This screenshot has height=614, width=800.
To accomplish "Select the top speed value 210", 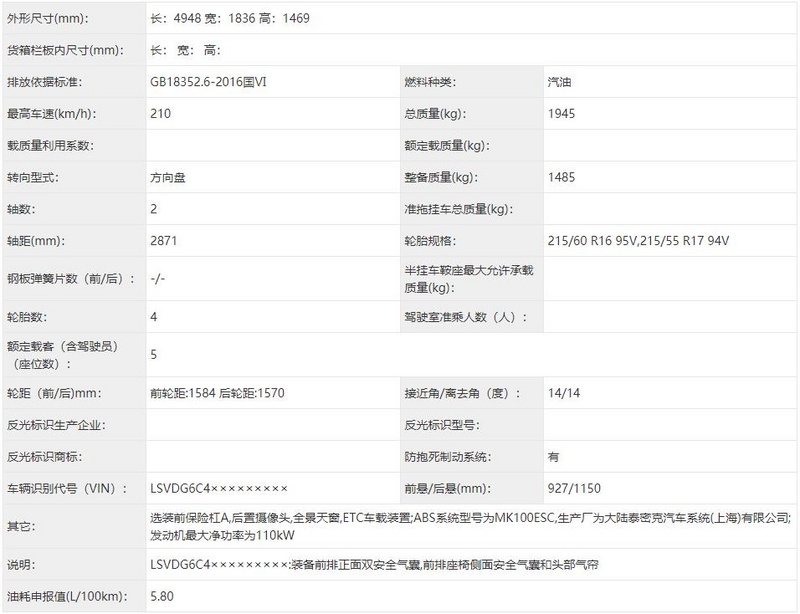I will point(160,114).
